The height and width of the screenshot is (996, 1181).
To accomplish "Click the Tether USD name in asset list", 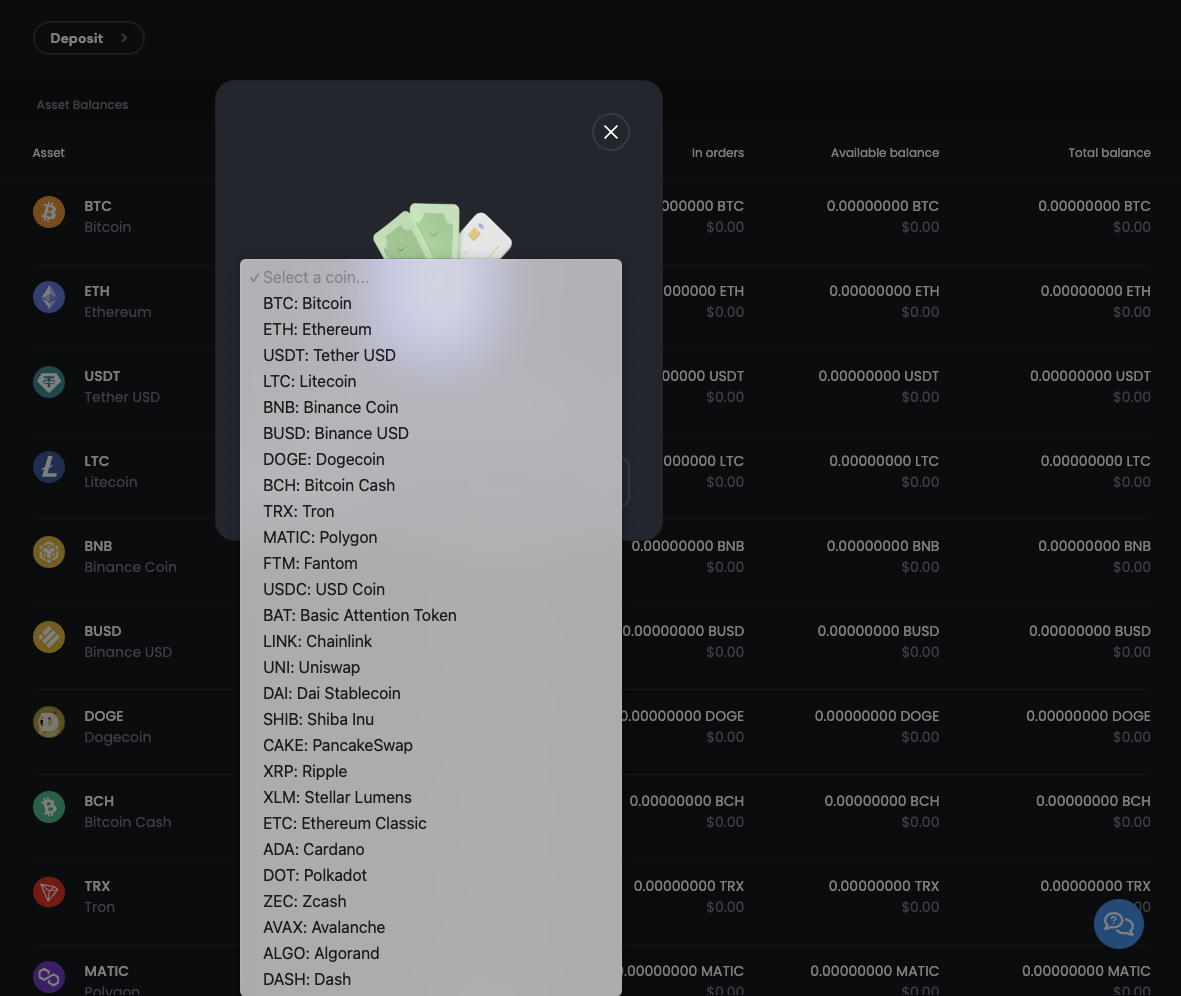I will [x=122, y=397].
